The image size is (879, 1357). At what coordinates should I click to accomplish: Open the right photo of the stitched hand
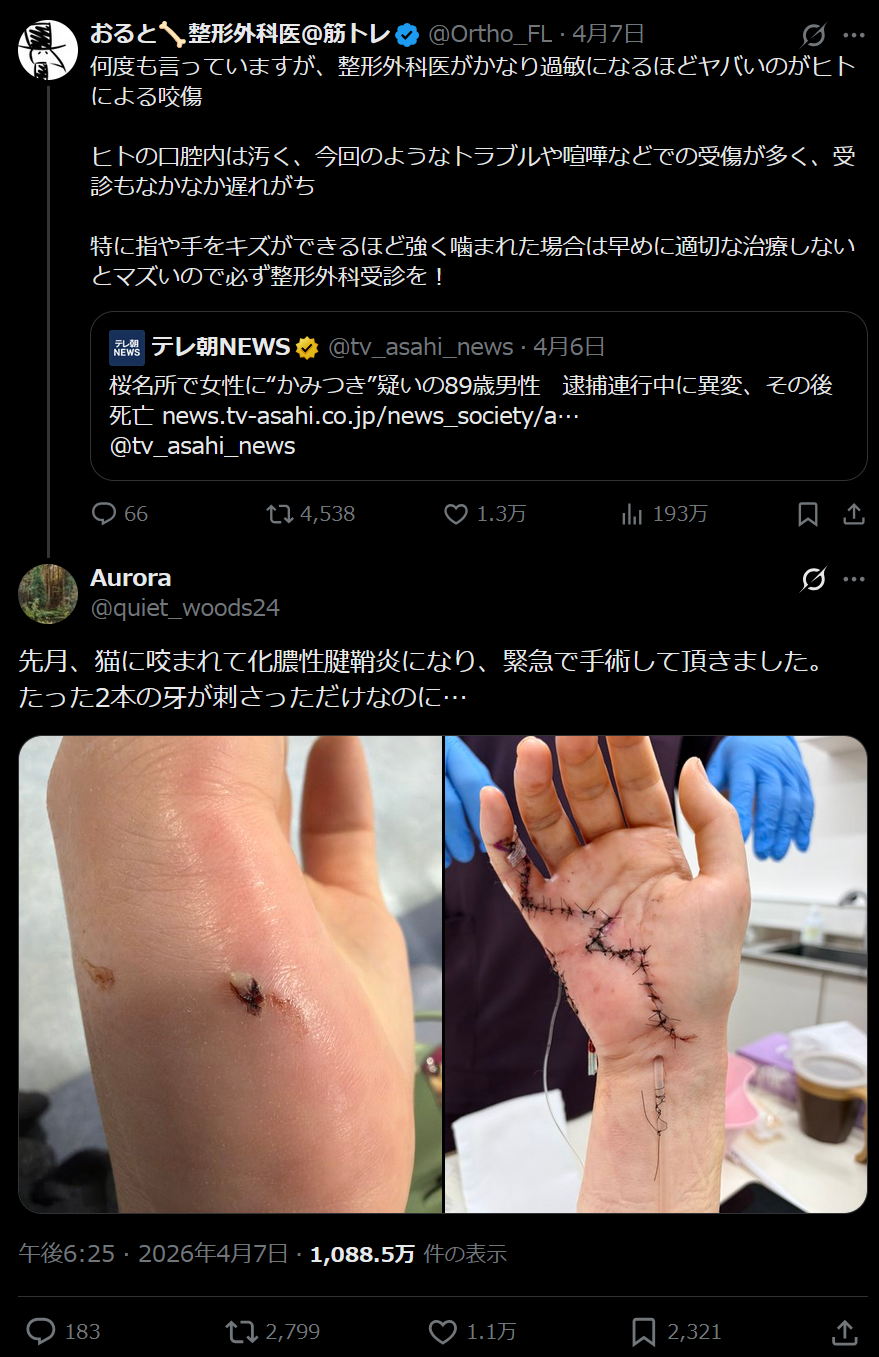(x=656, y=975)
